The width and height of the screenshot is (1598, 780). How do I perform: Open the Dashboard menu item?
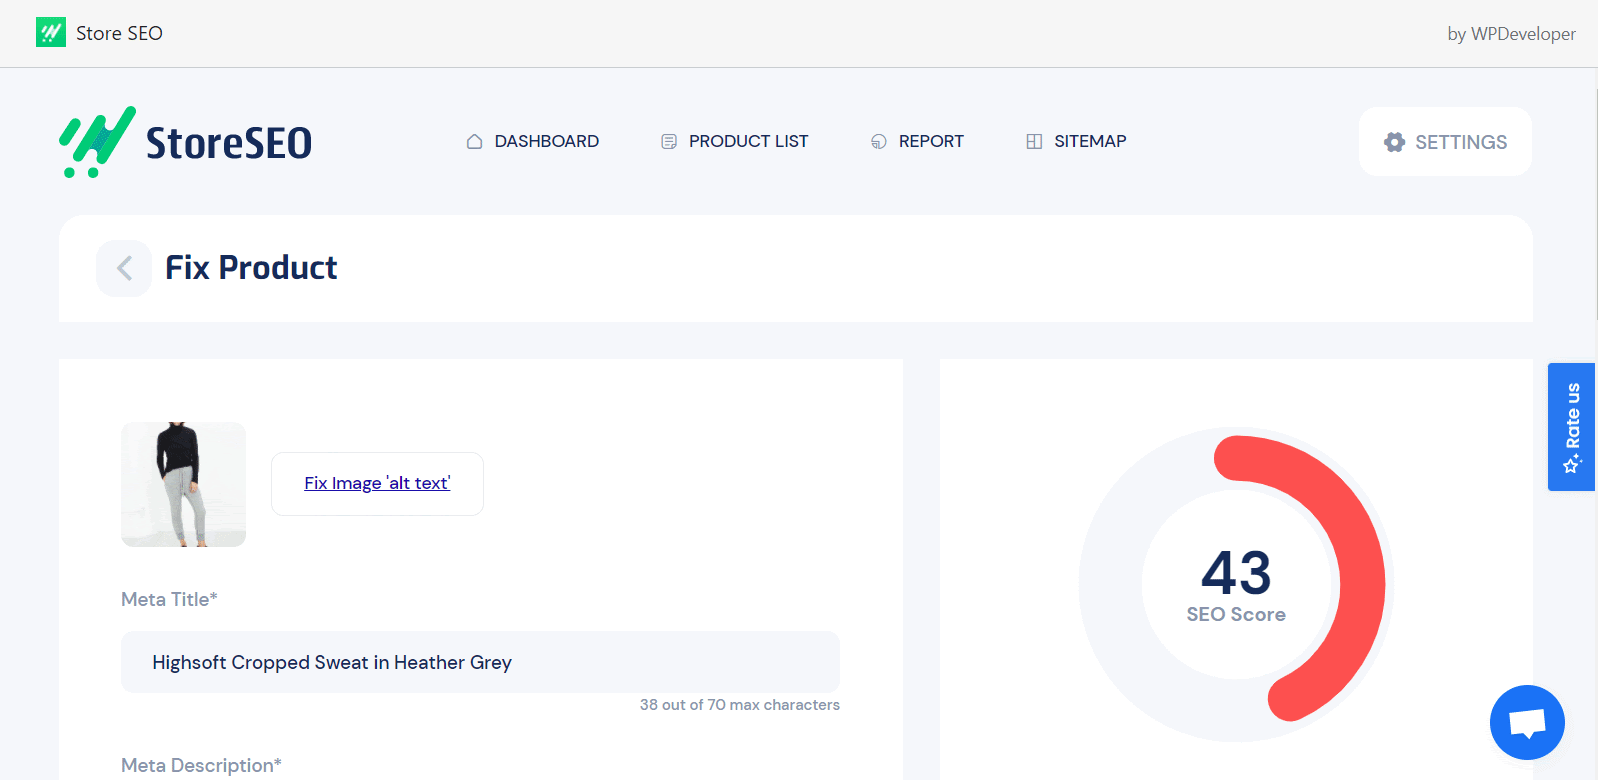533,141
